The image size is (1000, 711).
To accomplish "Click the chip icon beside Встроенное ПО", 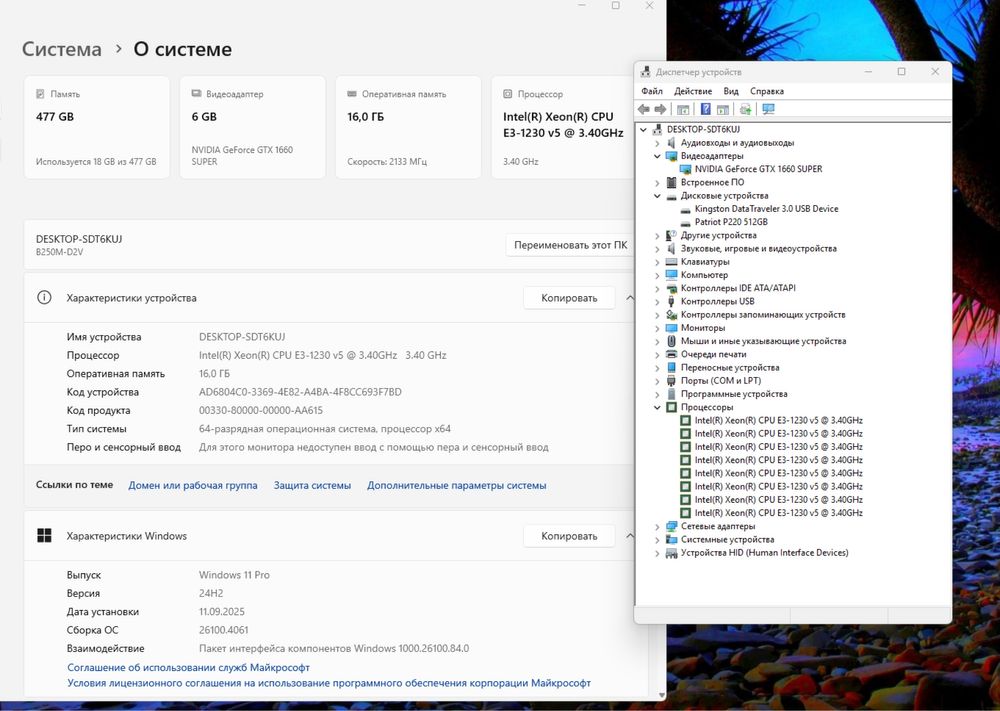I will tap(671, 182).
